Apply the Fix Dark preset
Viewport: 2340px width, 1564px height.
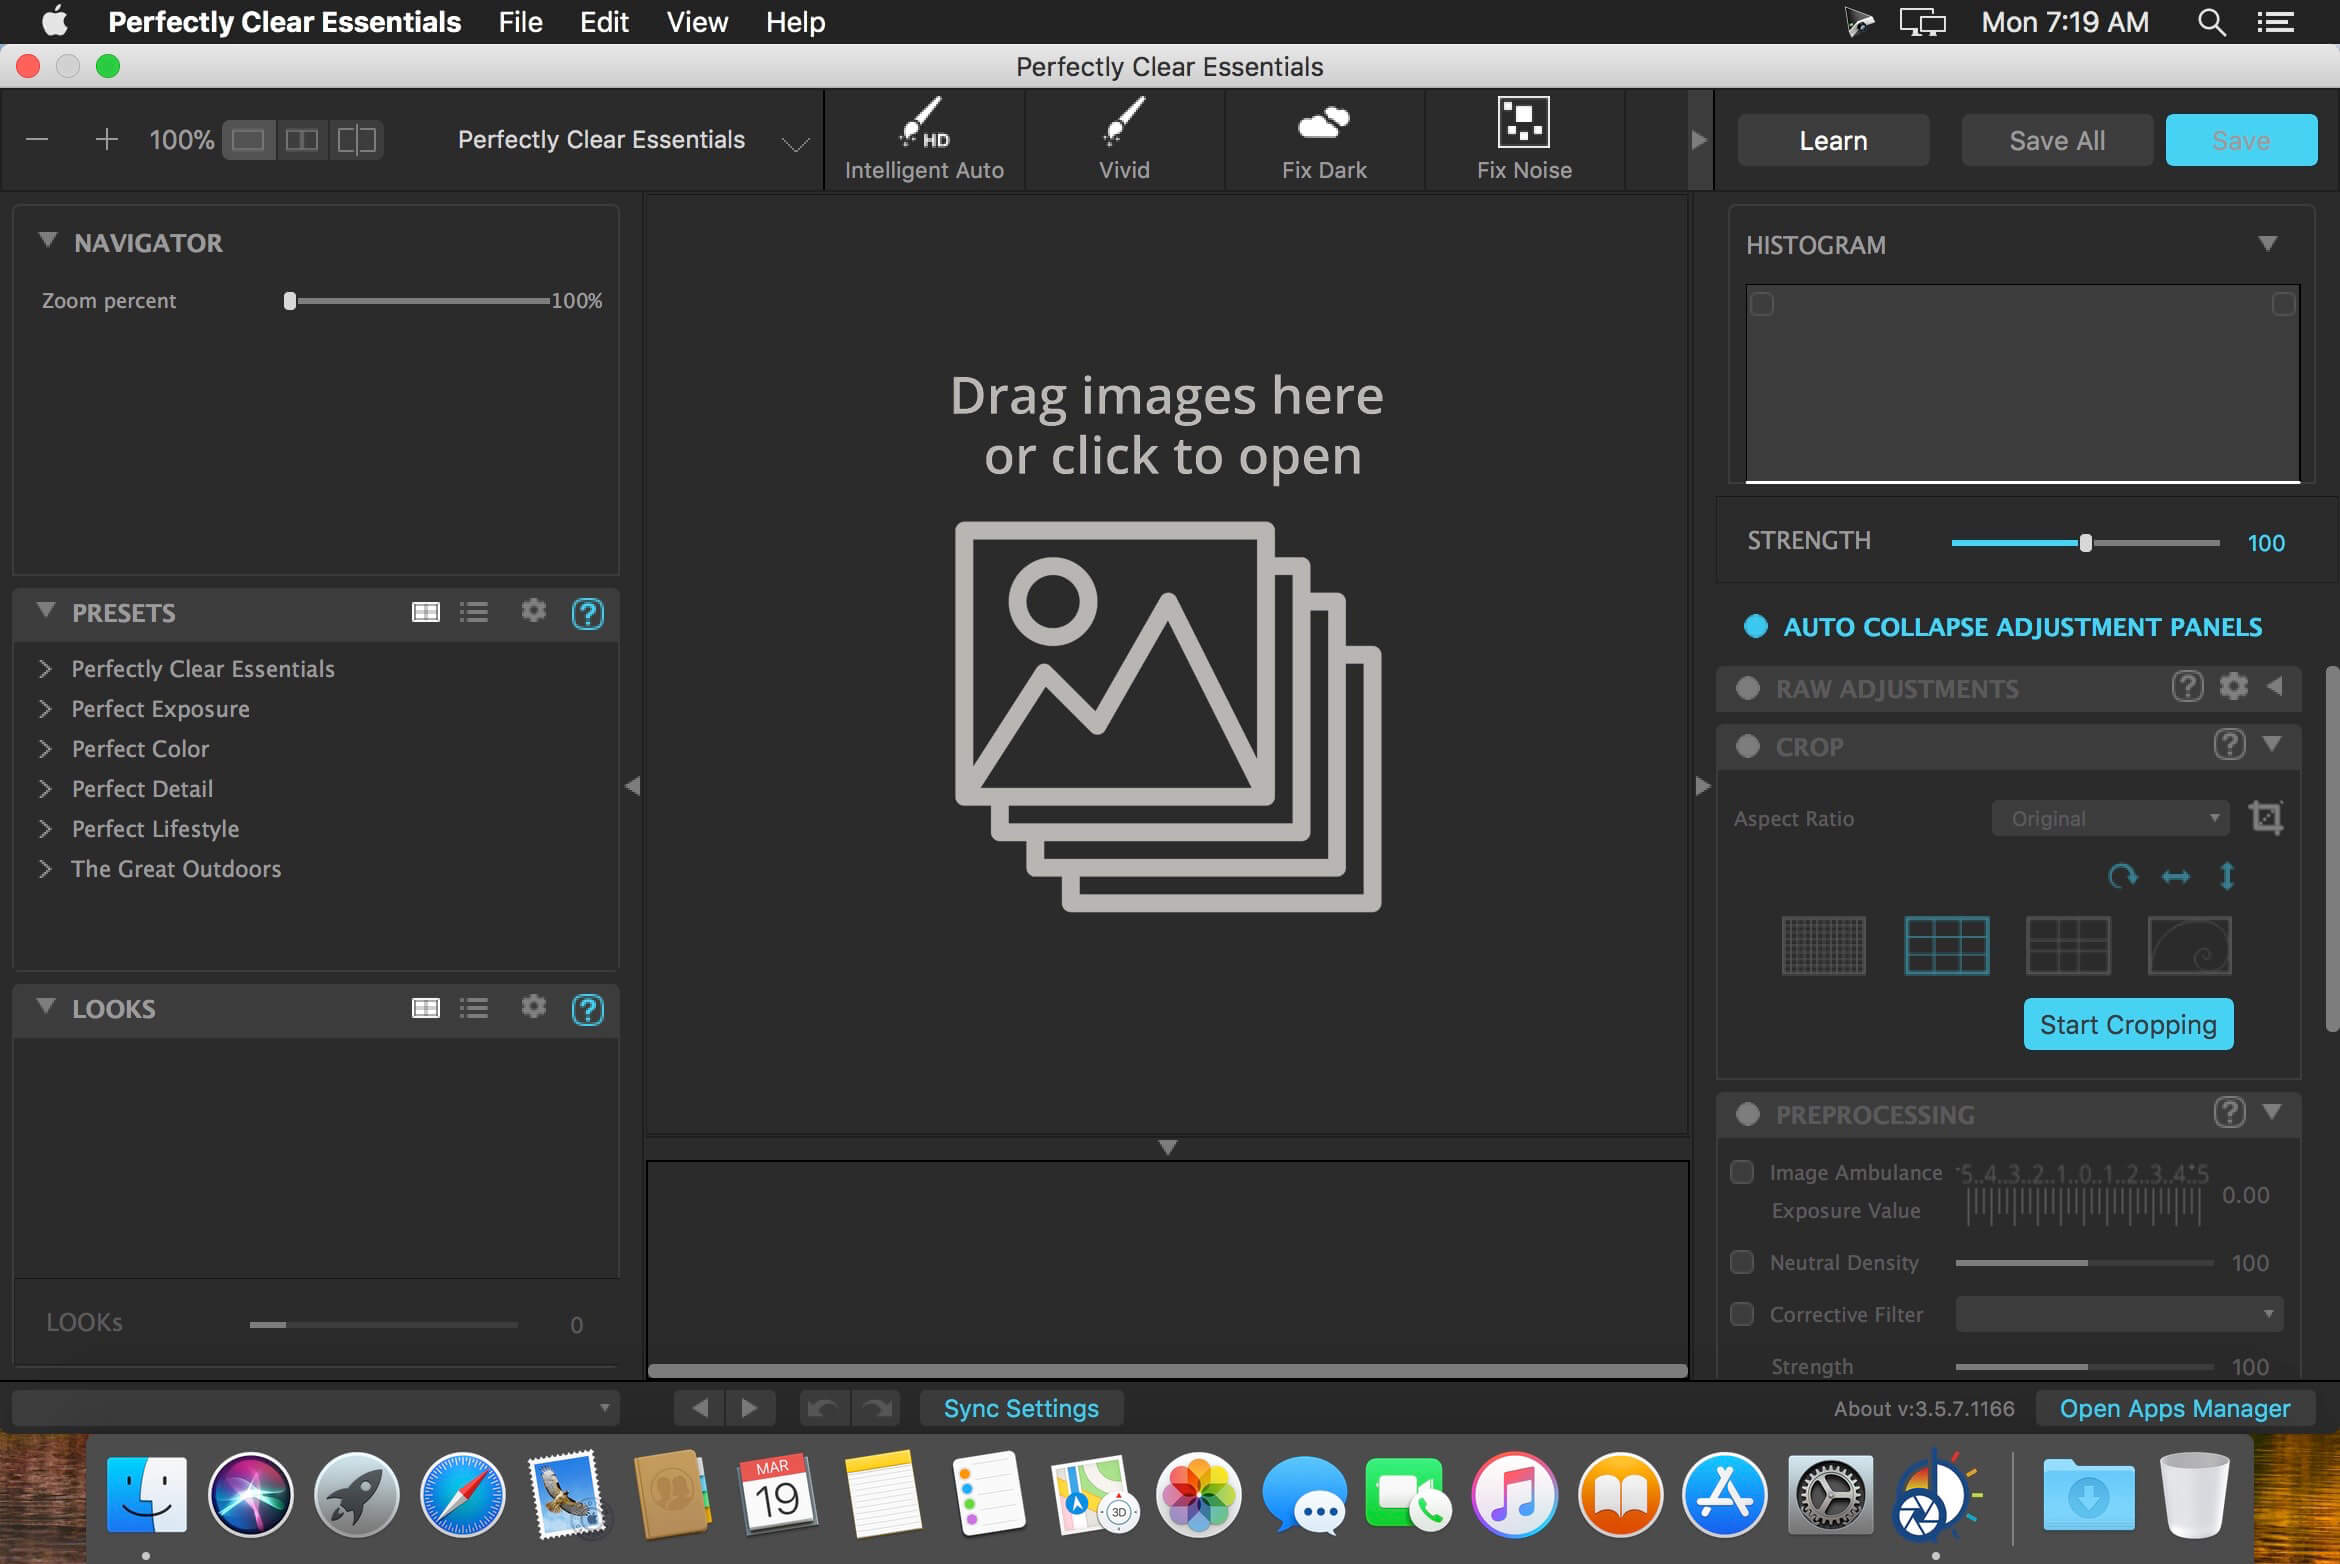pos(1323,139)
